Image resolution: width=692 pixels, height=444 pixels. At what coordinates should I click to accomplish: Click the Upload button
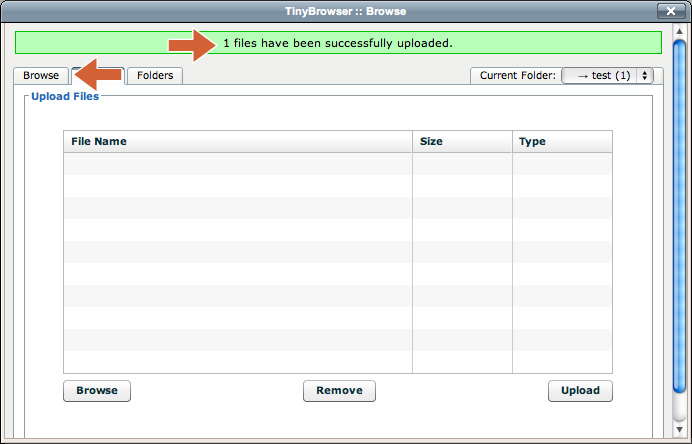coord(580,391)
